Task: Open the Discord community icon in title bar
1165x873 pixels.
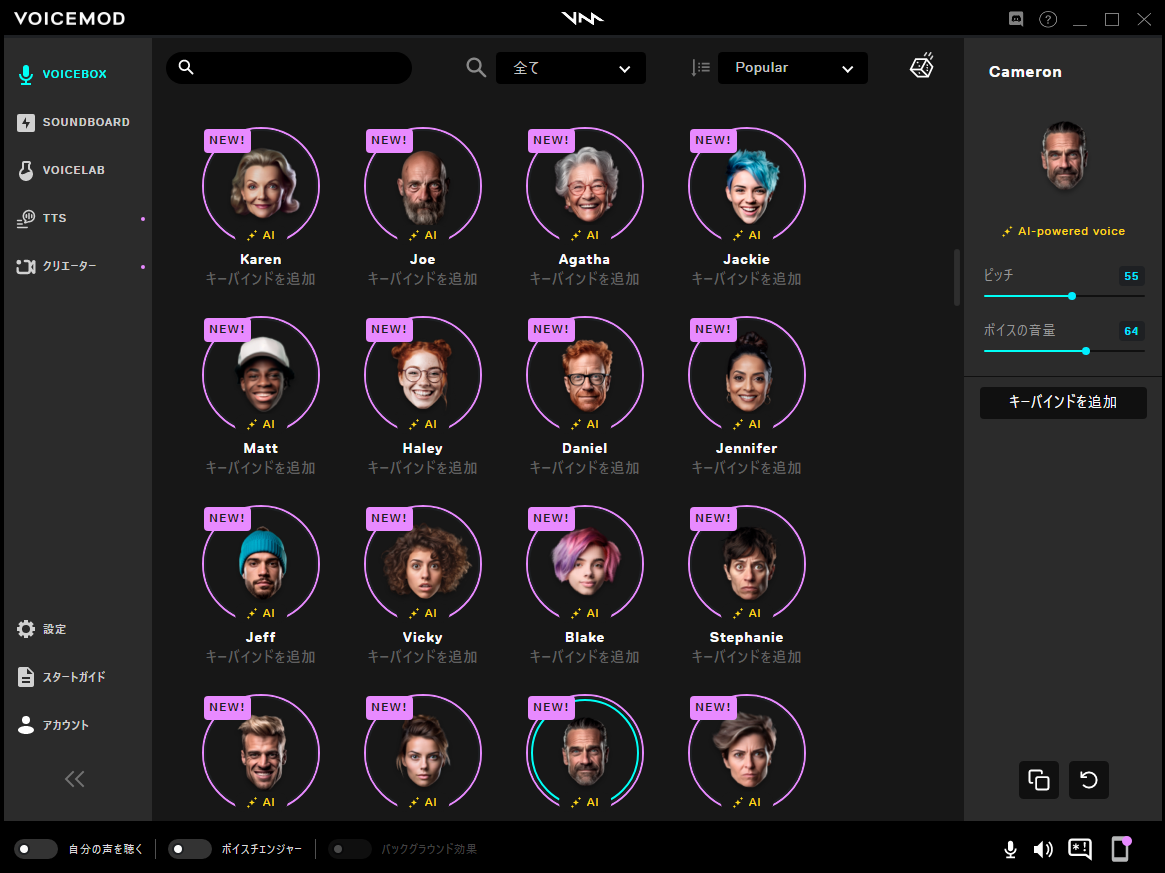Action: tap(1016, 19)
